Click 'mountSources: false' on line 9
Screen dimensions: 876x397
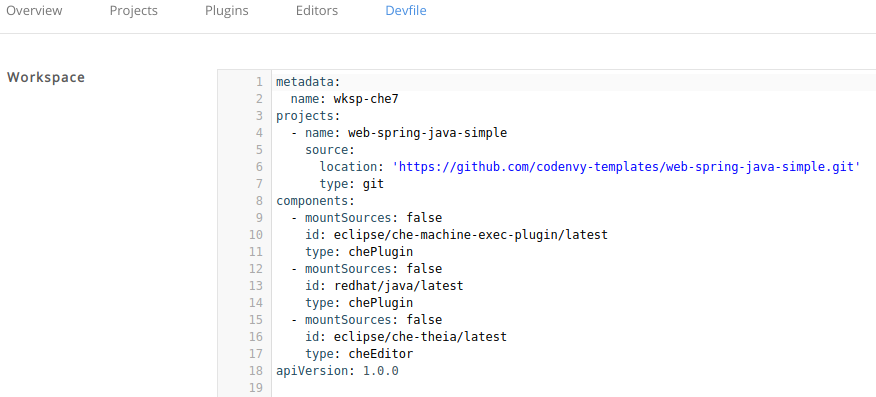[x=373, y=218]
